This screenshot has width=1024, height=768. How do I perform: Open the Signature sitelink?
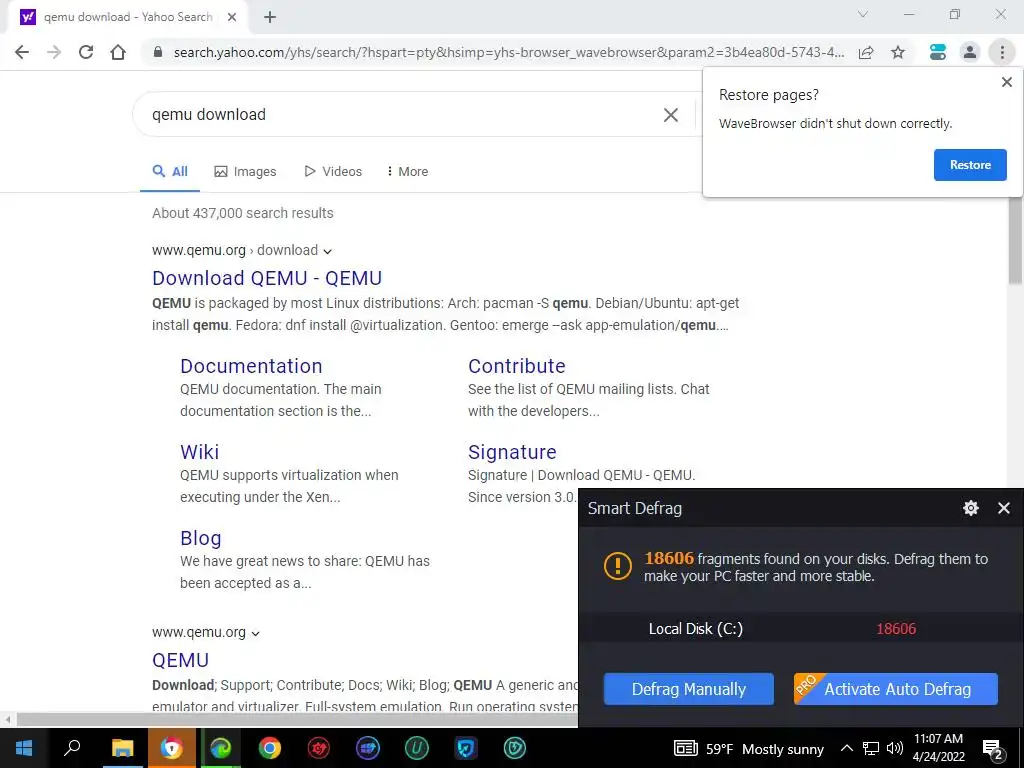click(x=512, y=452)
